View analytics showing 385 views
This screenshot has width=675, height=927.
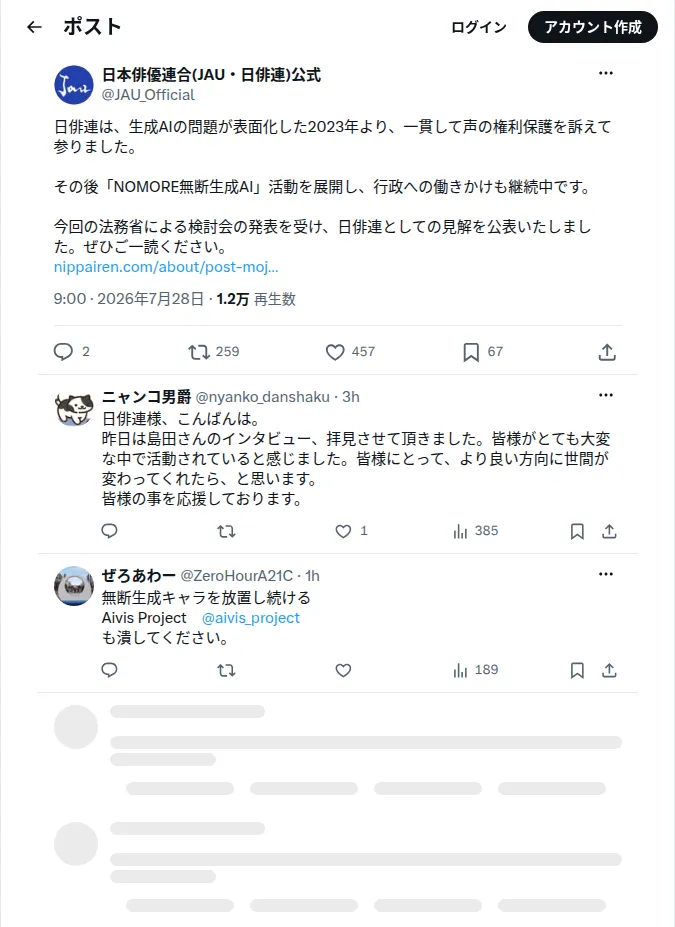coord(476,531)
